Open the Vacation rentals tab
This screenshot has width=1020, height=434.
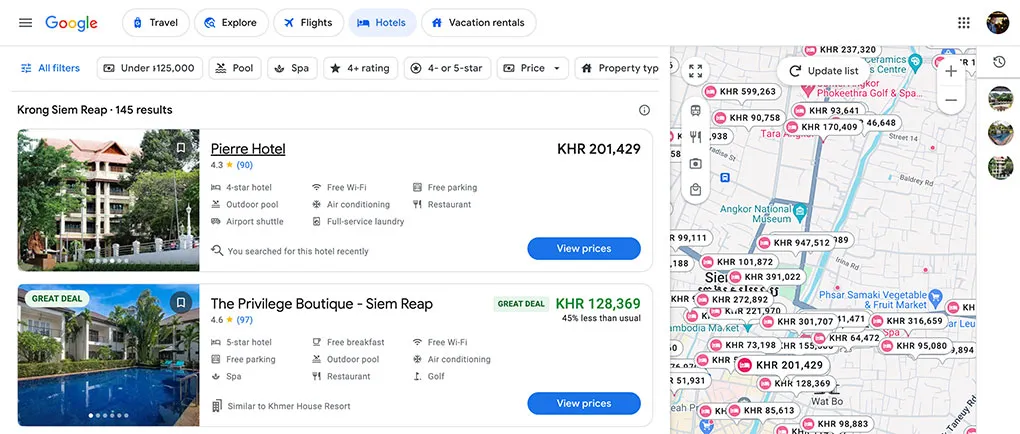pos(479,23)
